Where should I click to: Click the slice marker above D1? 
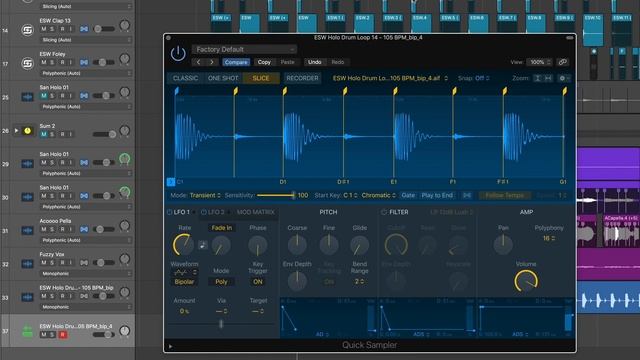click(284, 91)
